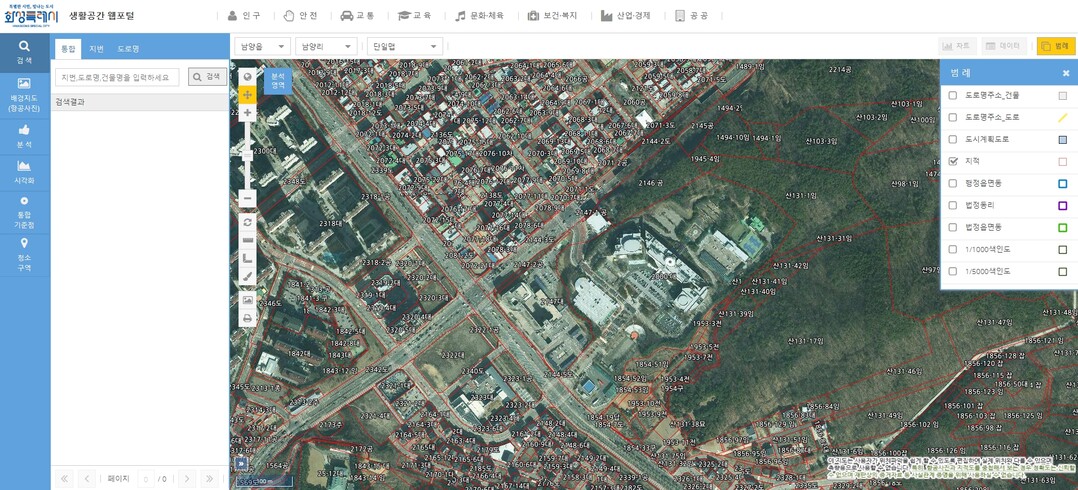Click the zoom out minus button
Image resolution: width=1078 pixels, height=490 pixels.
247,198
